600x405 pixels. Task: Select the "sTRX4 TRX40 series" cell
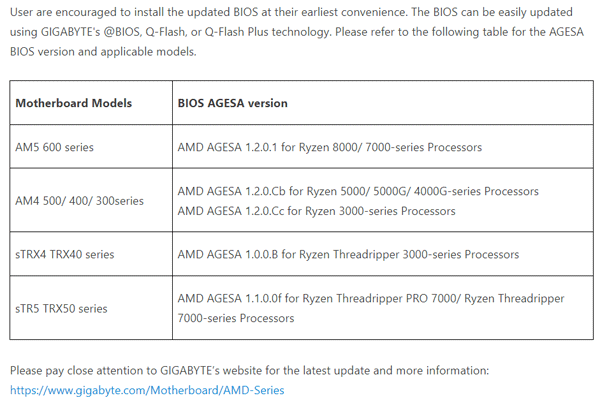coord(64,255)
